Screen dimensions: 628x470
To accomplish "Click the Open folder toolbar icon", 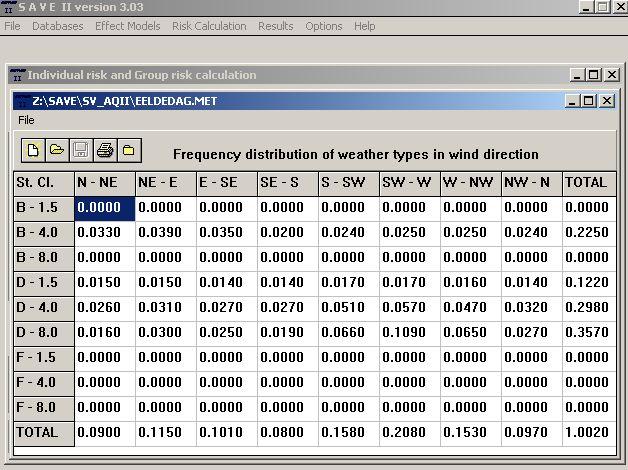I will tap(57, 151).
